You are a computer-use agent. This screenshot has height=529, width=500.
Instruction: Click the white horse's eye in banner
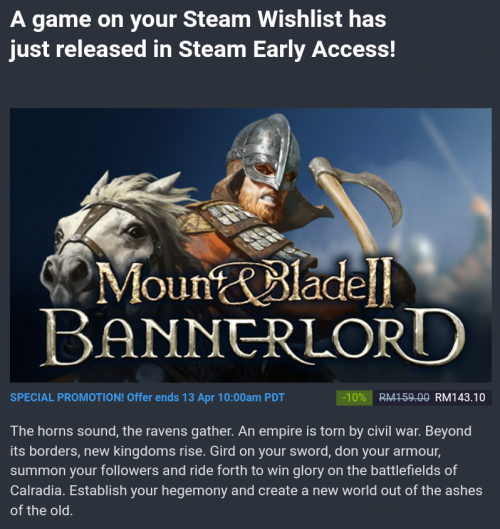135,232
